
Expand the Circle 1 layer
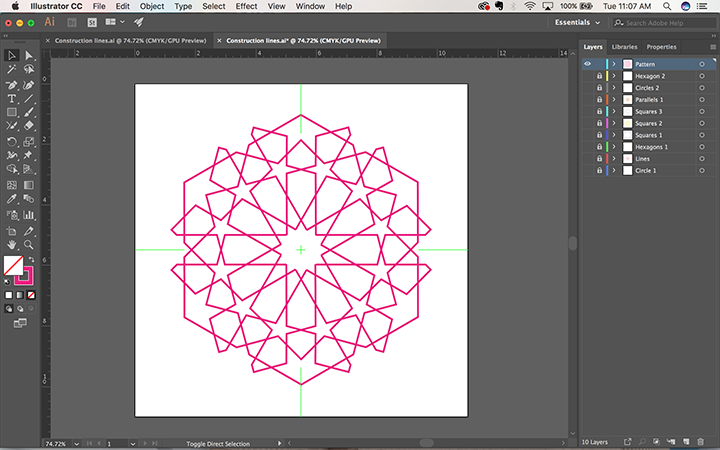[x=614, y=170]
